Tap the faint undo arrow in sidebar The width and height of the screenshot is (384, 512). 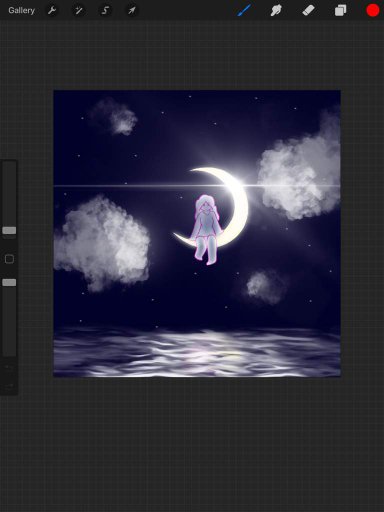9,367
